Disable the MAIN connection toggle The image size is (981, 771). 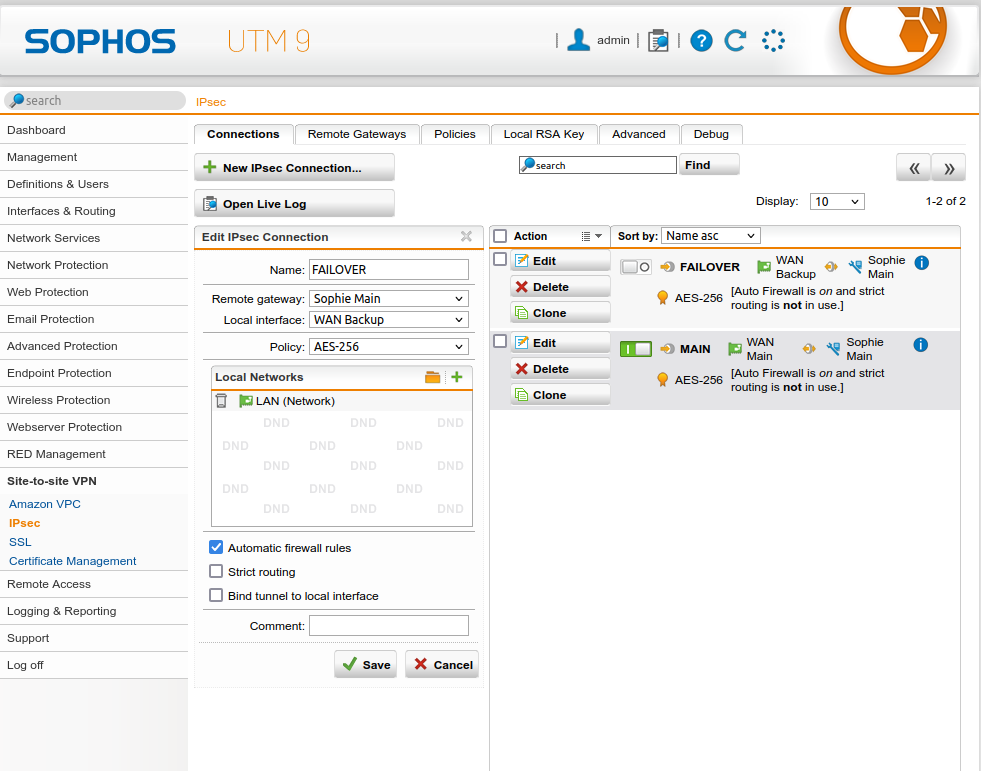[x=636, y=349]
